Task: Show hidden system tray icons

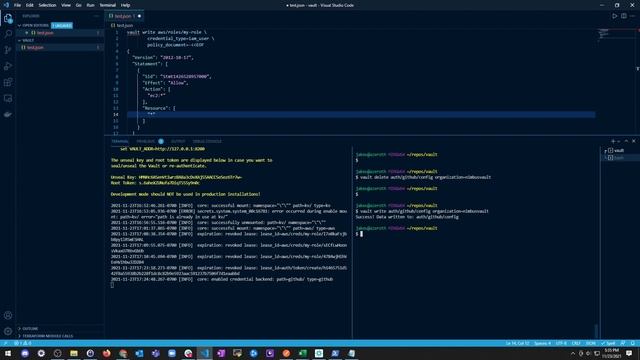Action: (x=573, y=353)
